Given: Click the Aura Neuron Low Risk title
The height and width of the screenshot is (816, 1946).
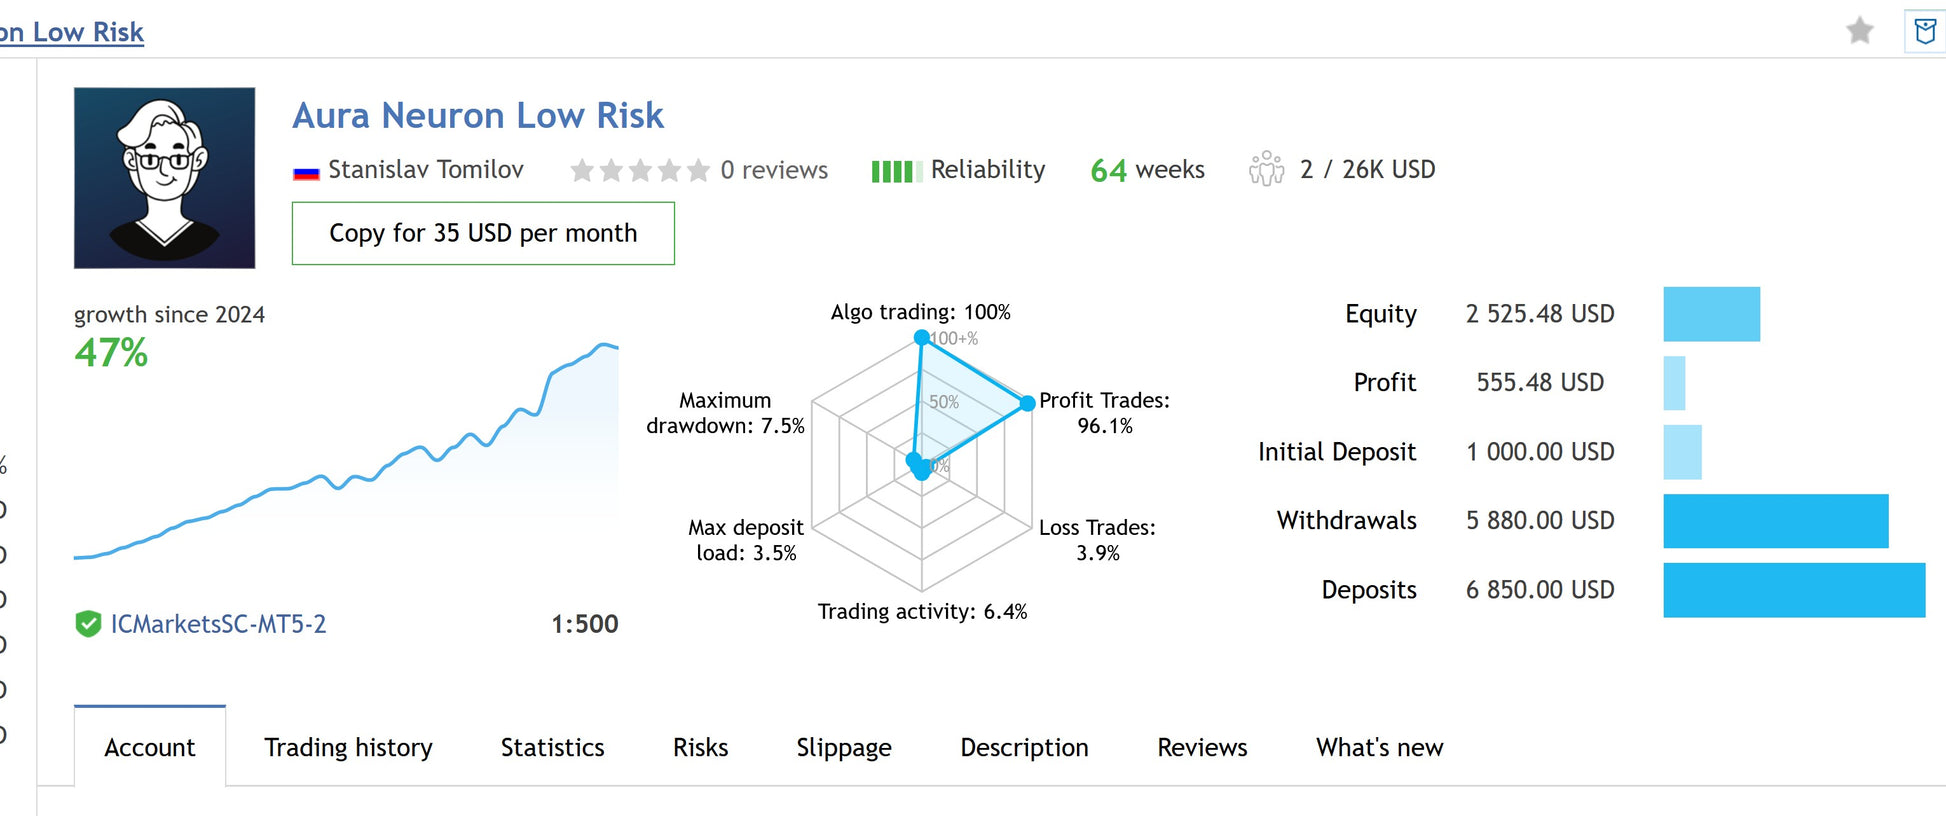Looking at the screenshot, I should click(x=478, y=116).
